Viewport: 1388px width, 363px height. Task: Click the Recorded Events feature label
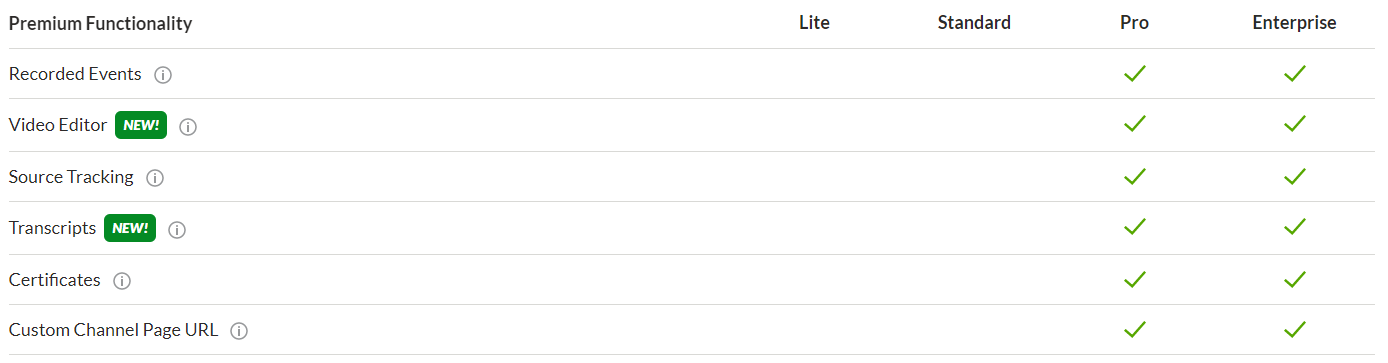(75, 74)
